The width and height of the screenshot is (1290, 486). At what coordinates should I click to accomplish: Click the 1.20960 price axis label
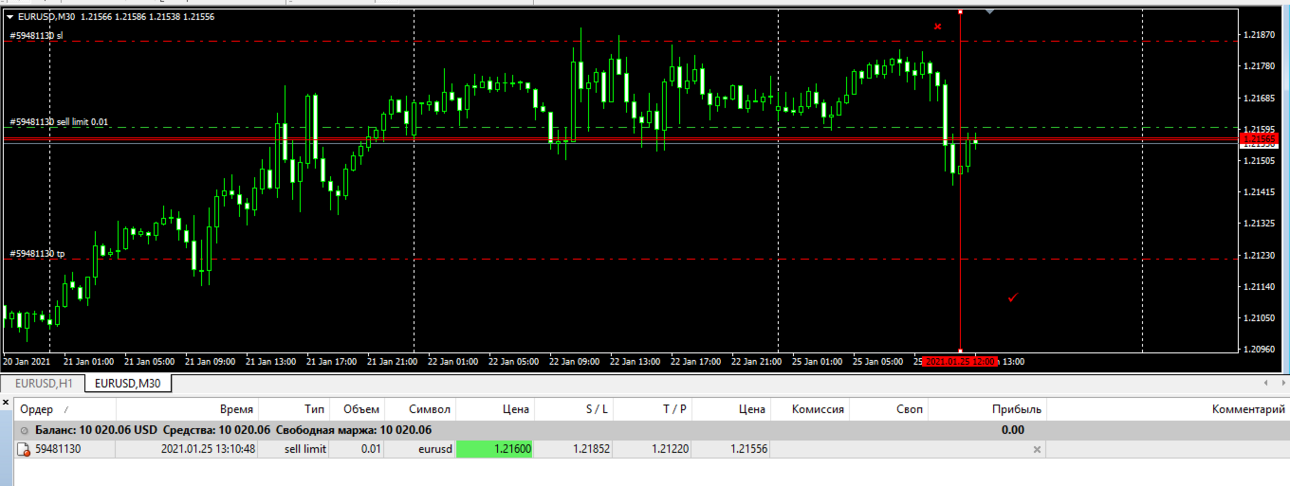(x=1258, y=350)
